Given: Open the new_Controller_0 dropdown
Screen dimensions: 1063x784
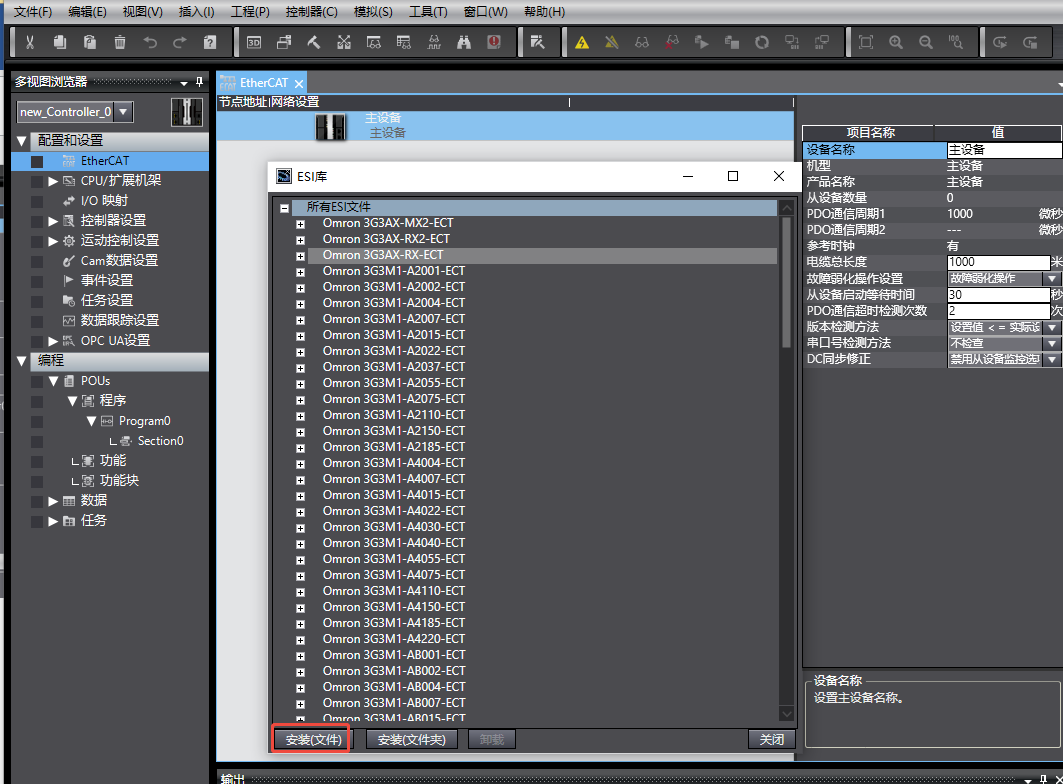Looking at the screenshot, I should [x=125, y=112].
